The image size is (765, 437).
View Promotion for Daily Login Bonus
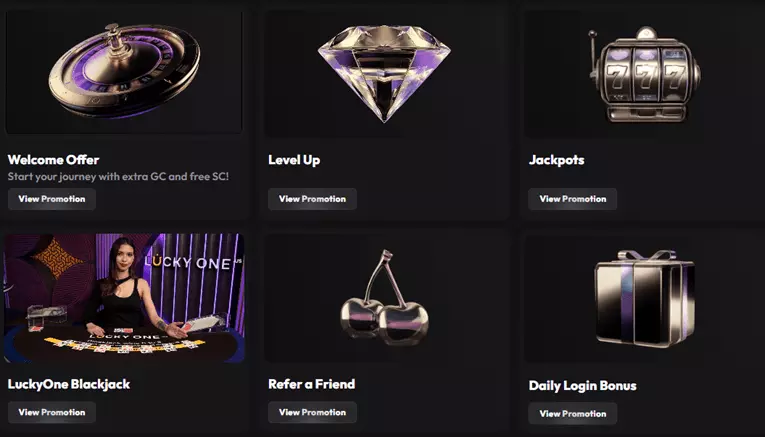pyautogui.click(x=573, y=414)
